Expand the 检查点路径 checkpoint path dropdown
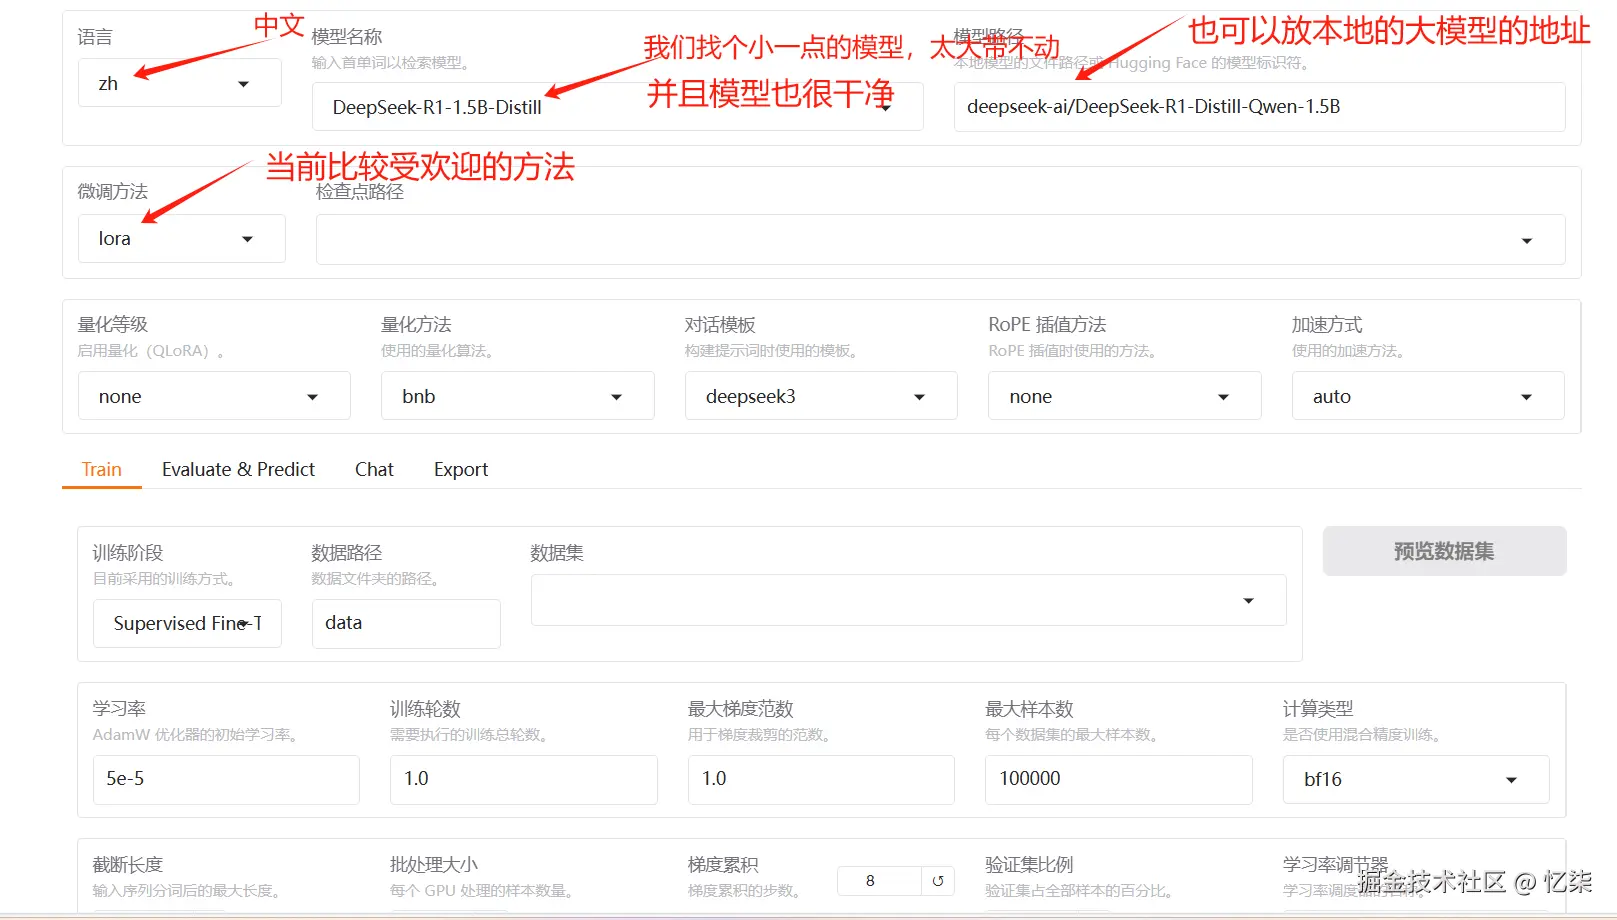The height and width of the screenshot is (920, 1617). coord(940,240)
